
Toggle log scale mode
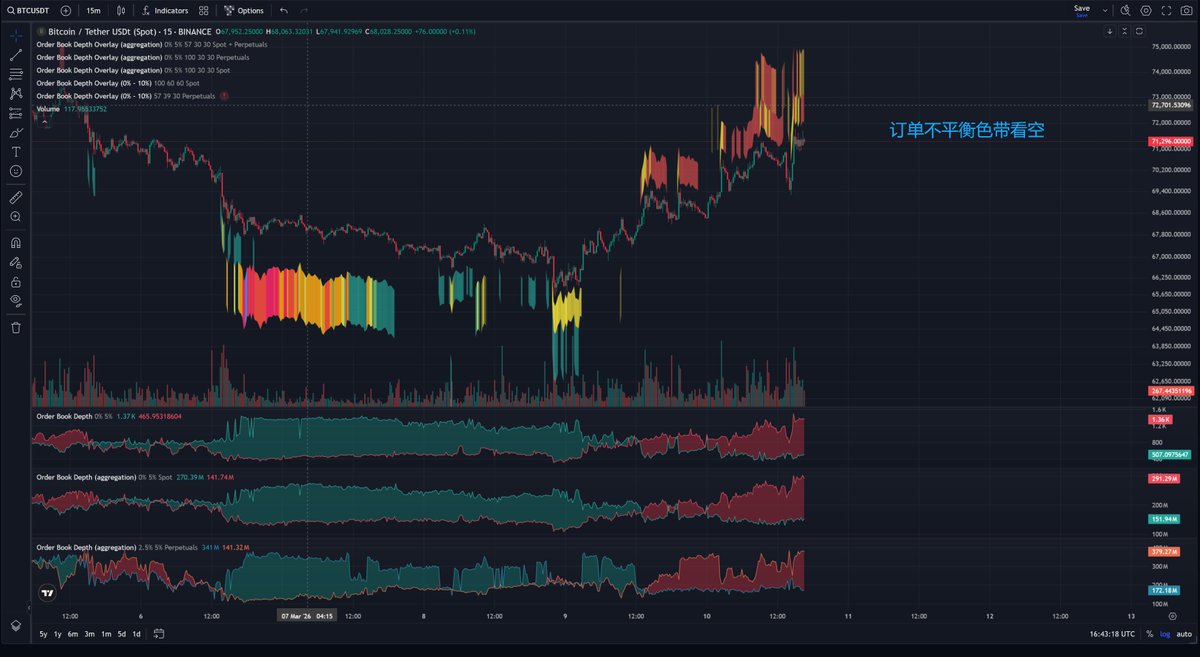click(x=1163, y=634)
